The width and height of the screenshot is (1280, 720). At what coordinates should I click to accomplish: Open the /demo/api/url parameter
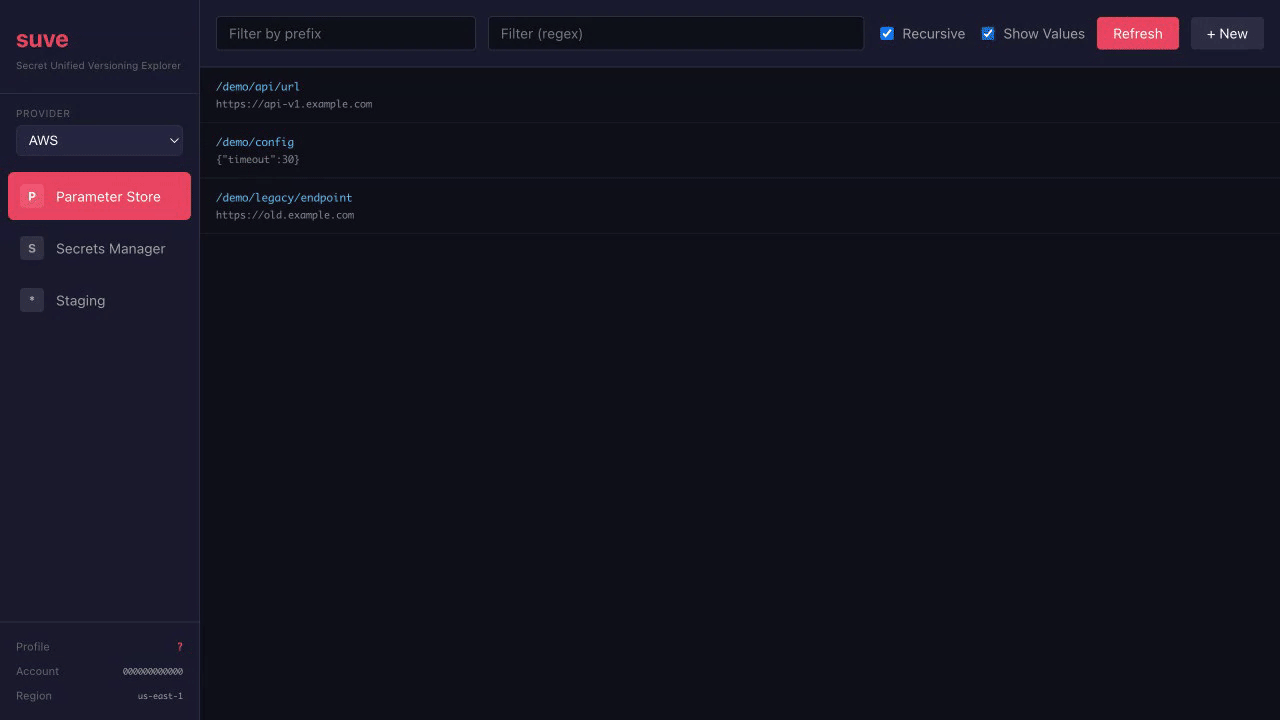(740, 95)
